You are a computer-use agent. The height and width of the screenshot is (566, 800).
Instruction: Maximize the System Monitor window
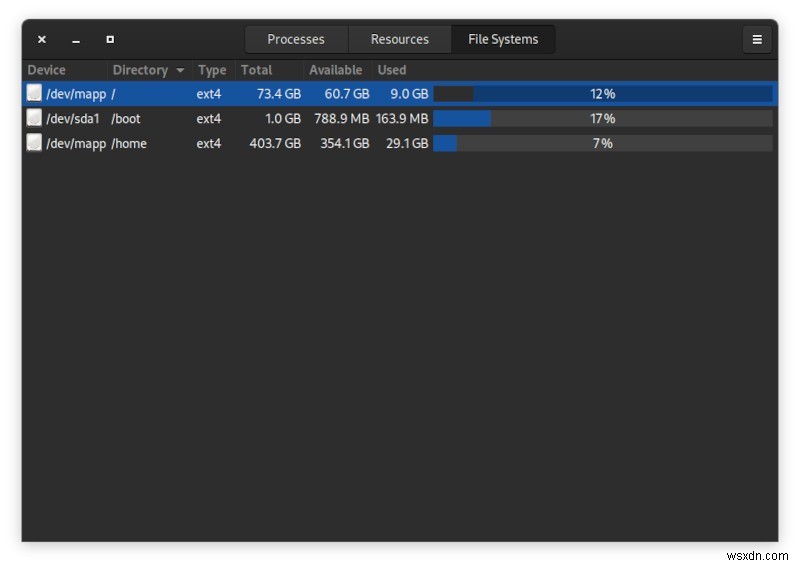(110, 39)
